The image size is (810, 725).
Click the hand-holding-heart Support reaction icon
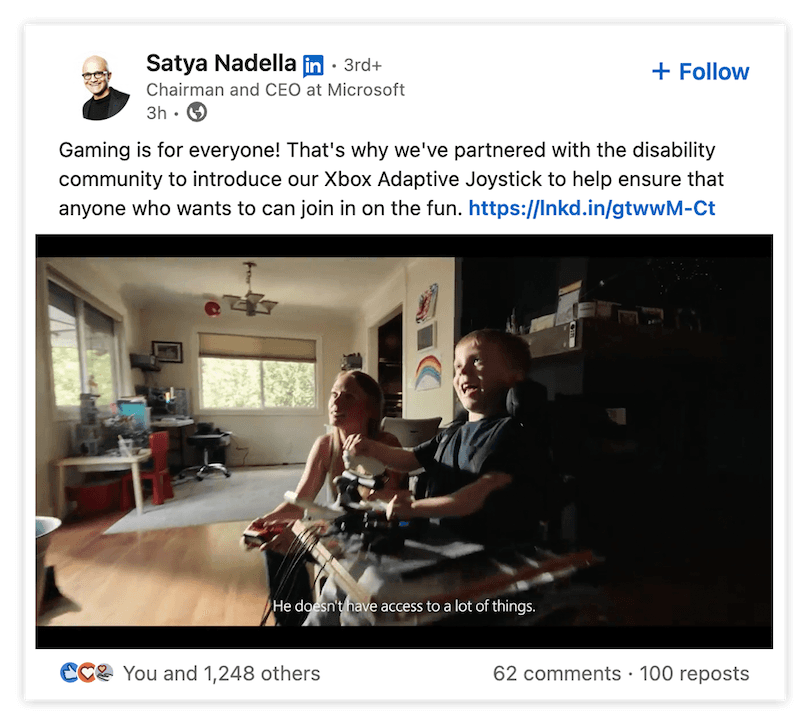pos(103,673)
